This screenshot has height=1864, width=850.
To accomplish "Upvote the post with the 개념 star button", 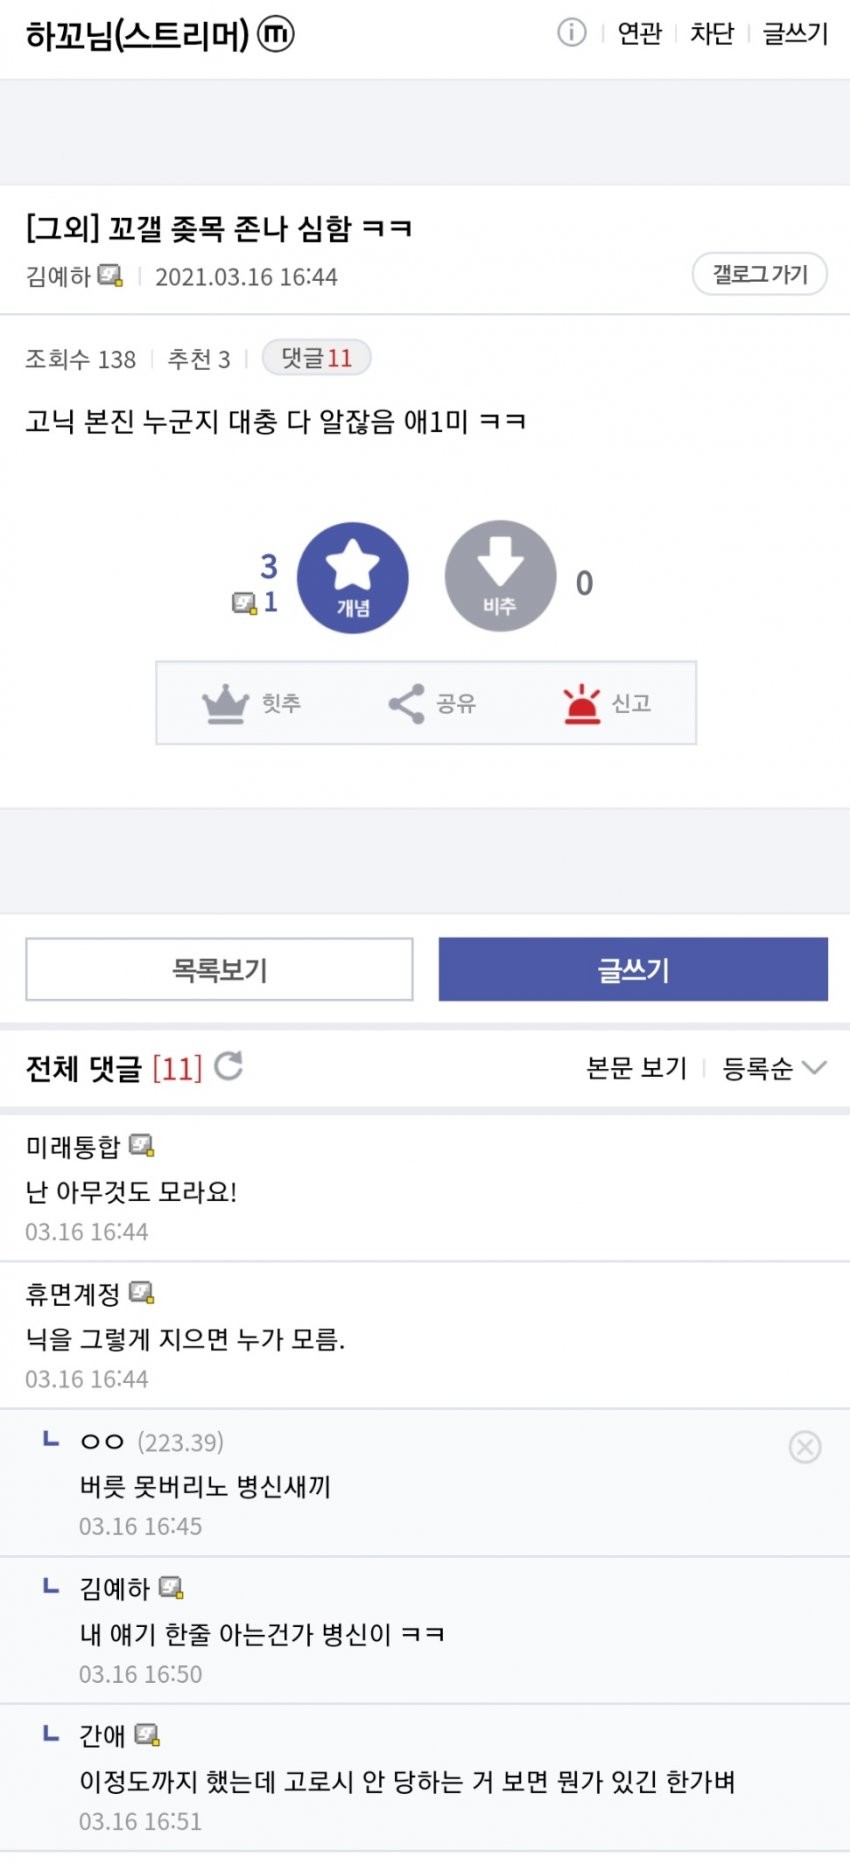I will [x=353, y=578].
